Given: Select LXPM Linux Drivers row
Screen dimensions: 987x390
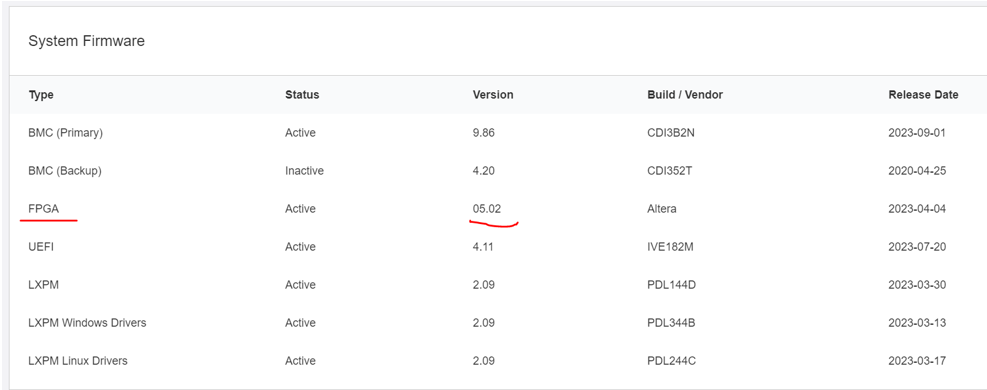Looking at the screenshot, I should pyautogui.click(x=498, y=360).
